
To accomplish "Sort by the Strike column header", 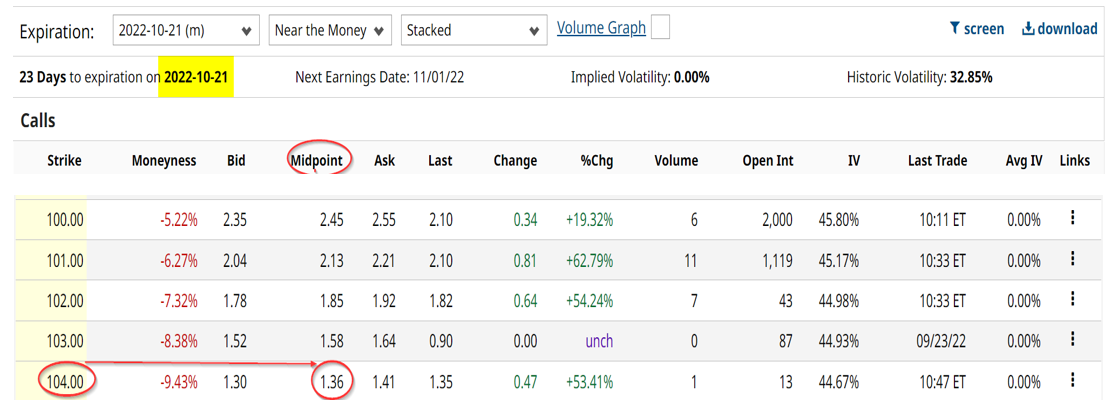I will 64,160.
